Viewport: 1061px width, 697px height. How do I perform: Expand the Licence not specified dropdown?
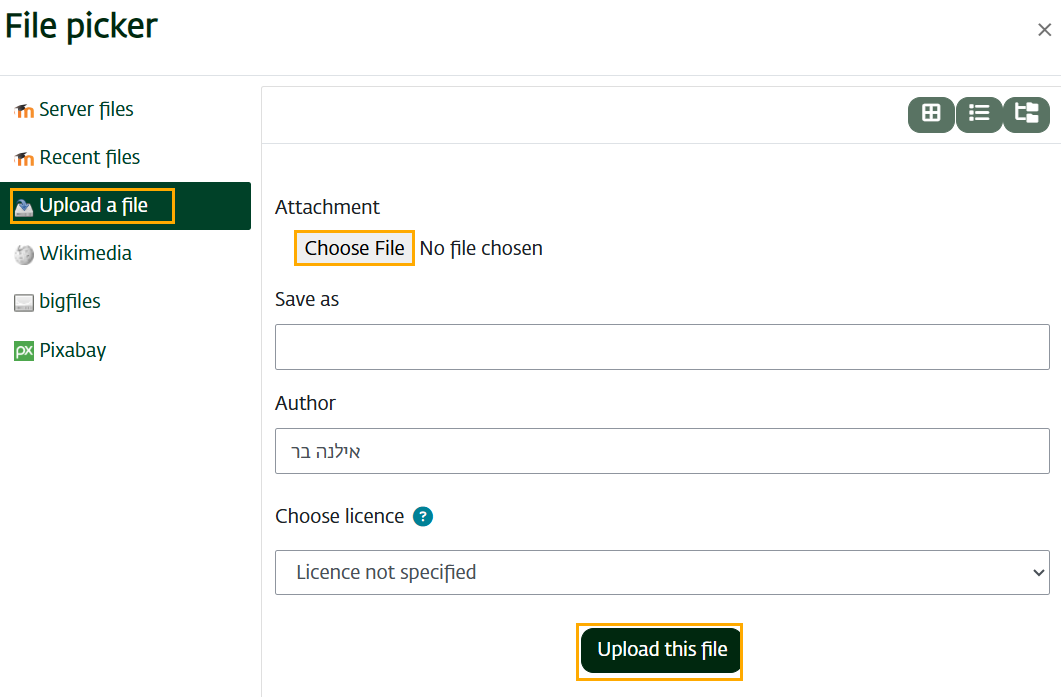(x=662, y=572)
